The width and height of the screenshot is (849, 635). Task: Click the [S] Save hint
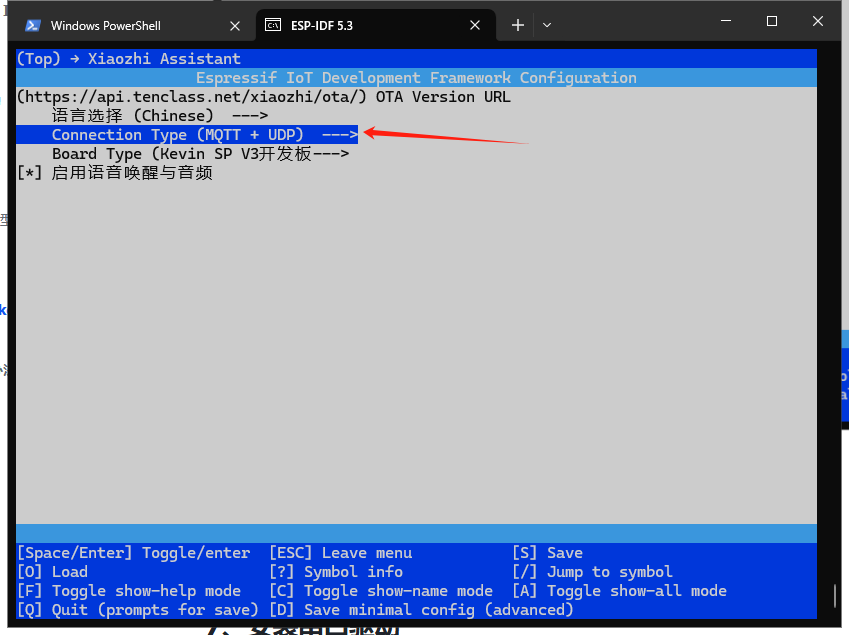pos(547,553)
